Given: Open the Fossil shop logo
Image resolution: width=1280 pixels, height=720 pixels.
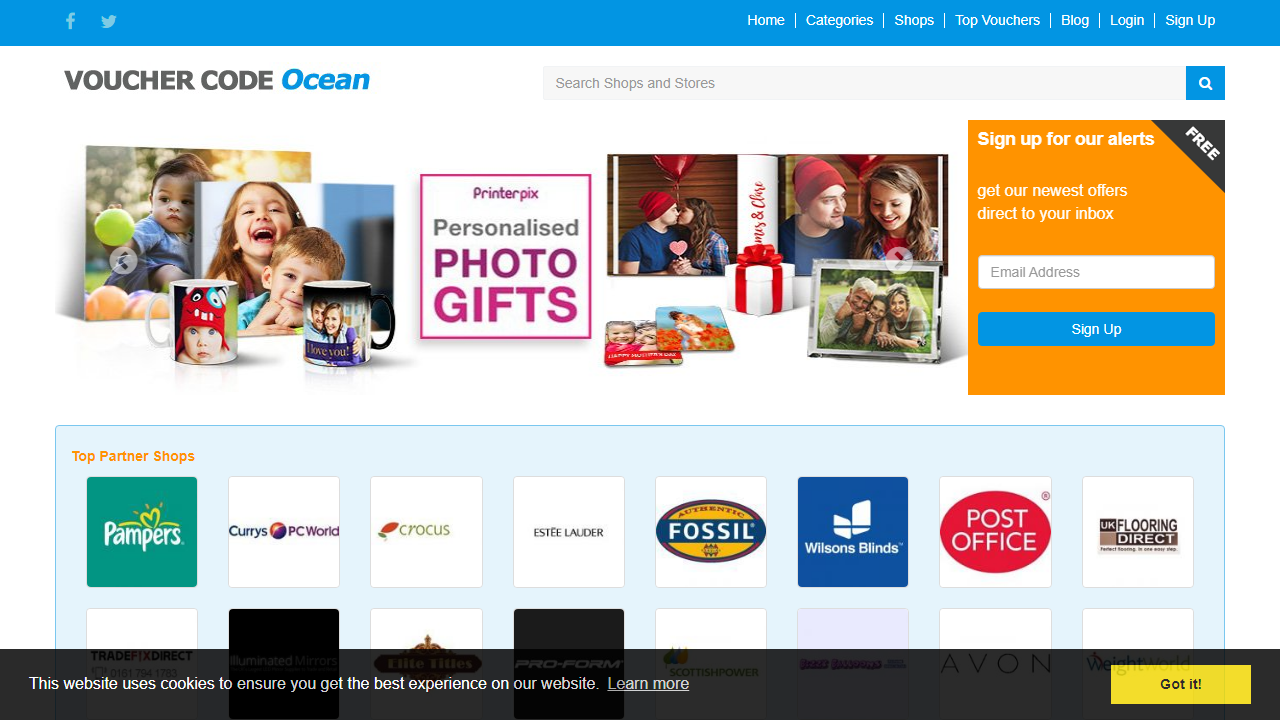Looking at the screenshot, I should [x=710, y=532].
